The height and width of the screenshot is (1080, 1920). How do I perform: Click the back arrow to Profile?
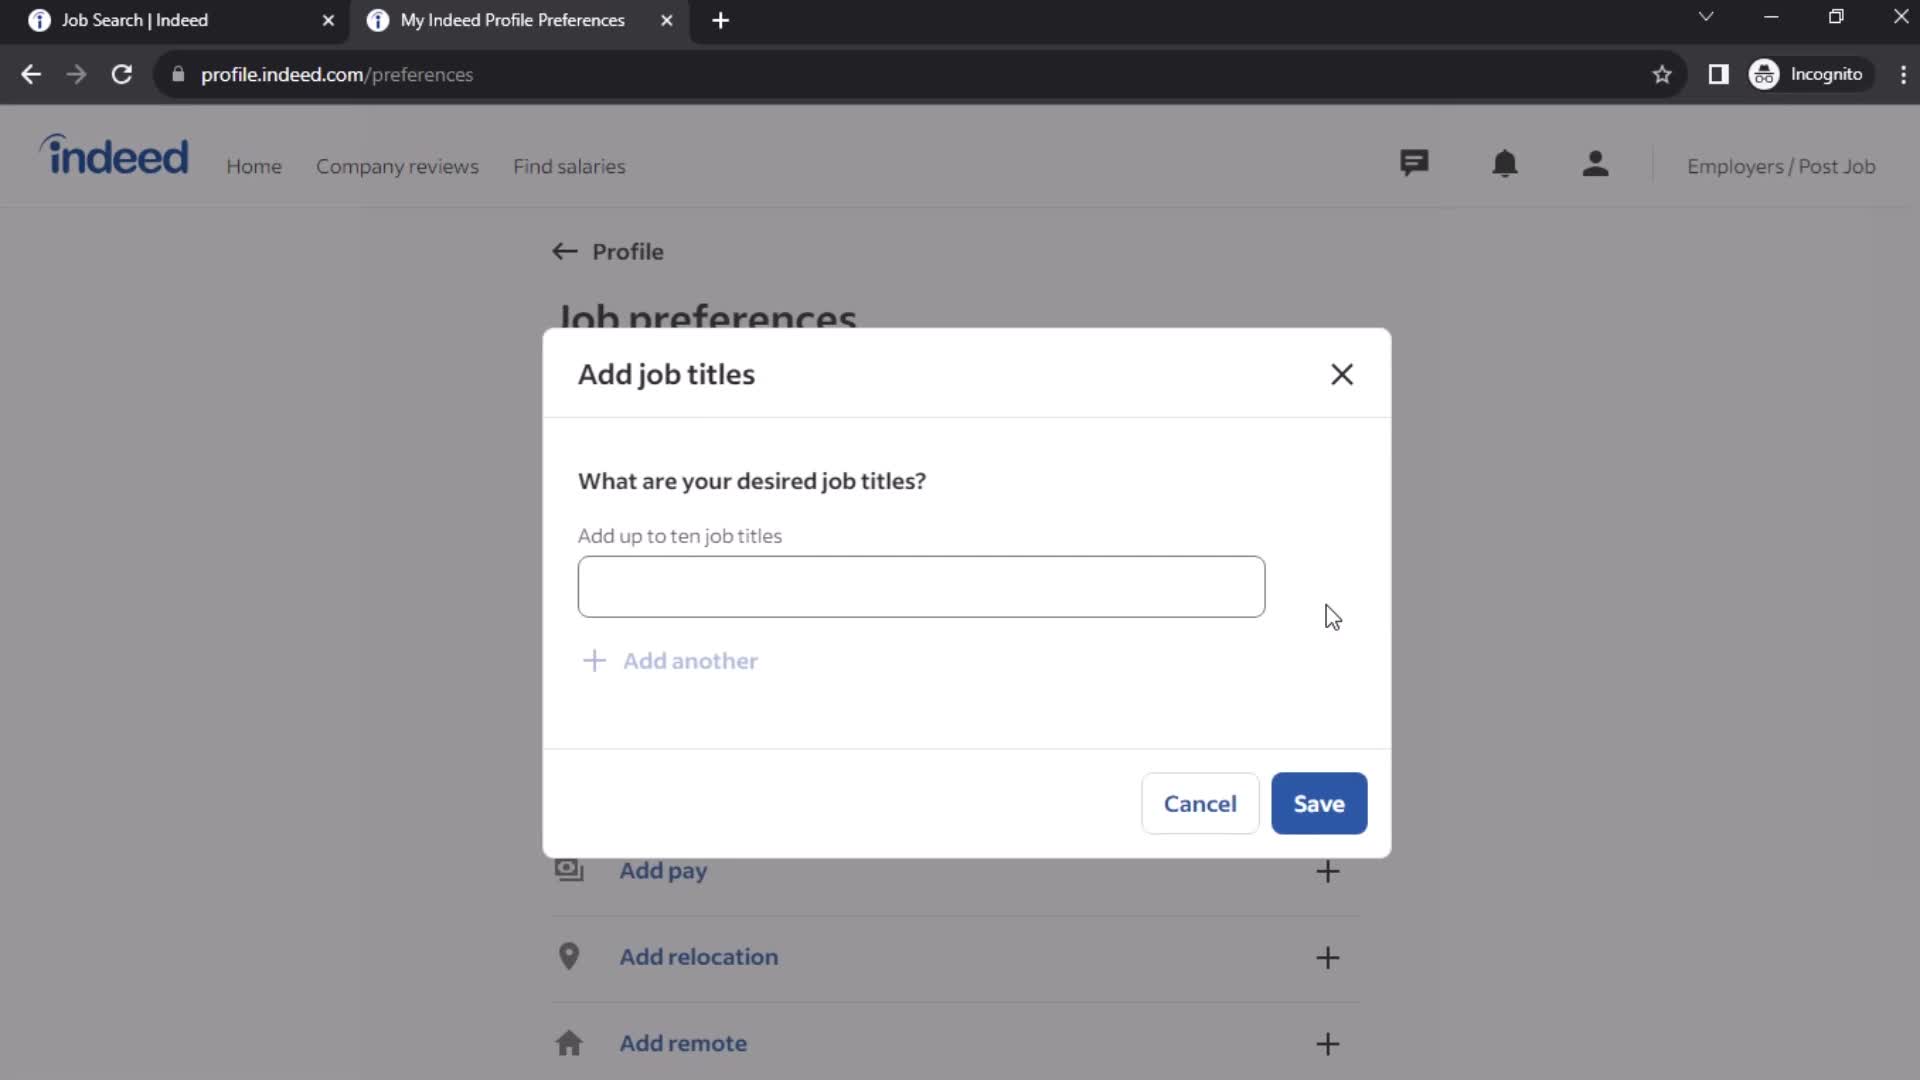[x=566, y=252]
